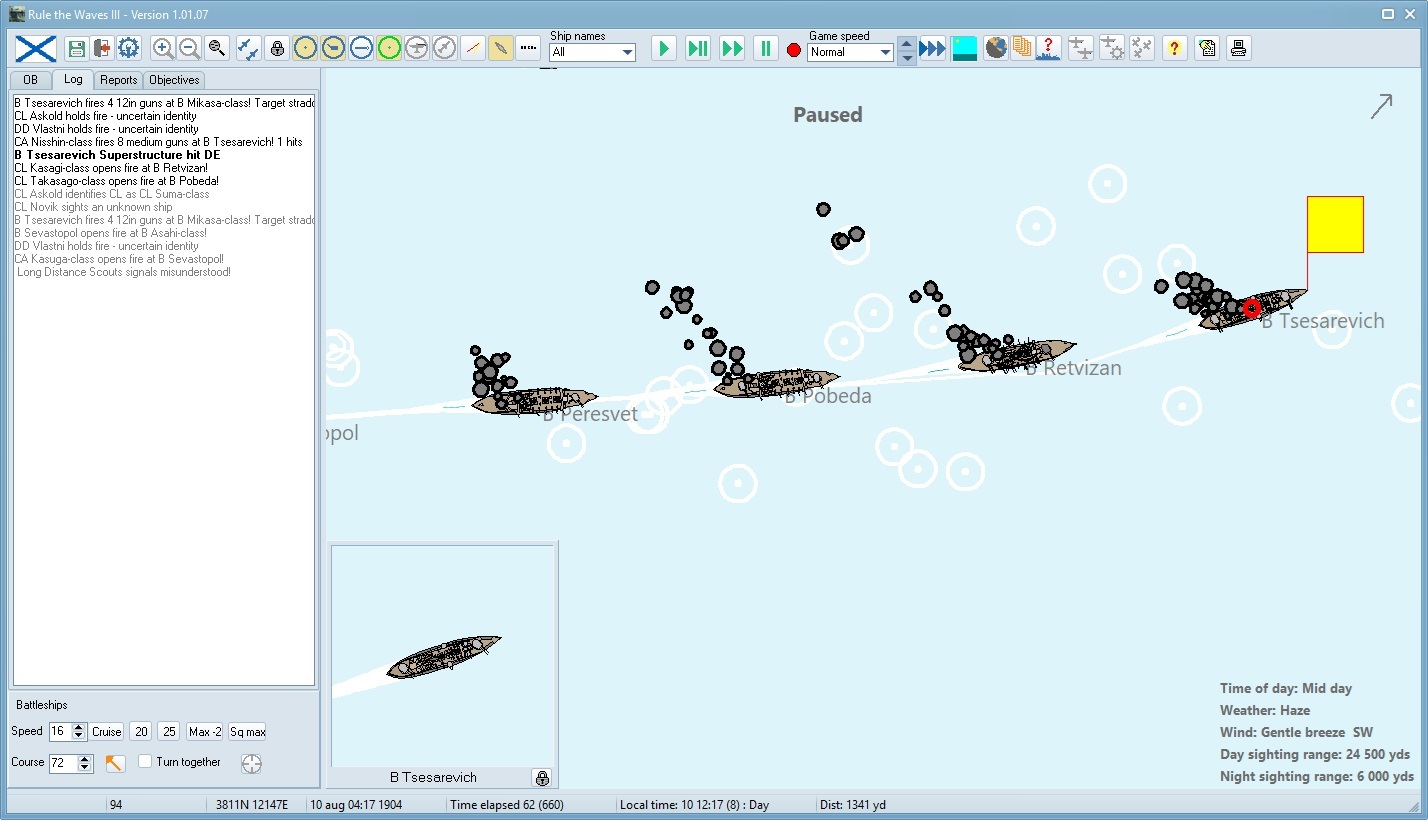
Task: Toggle the green circle range display button
Action: (x=389, y=48)
